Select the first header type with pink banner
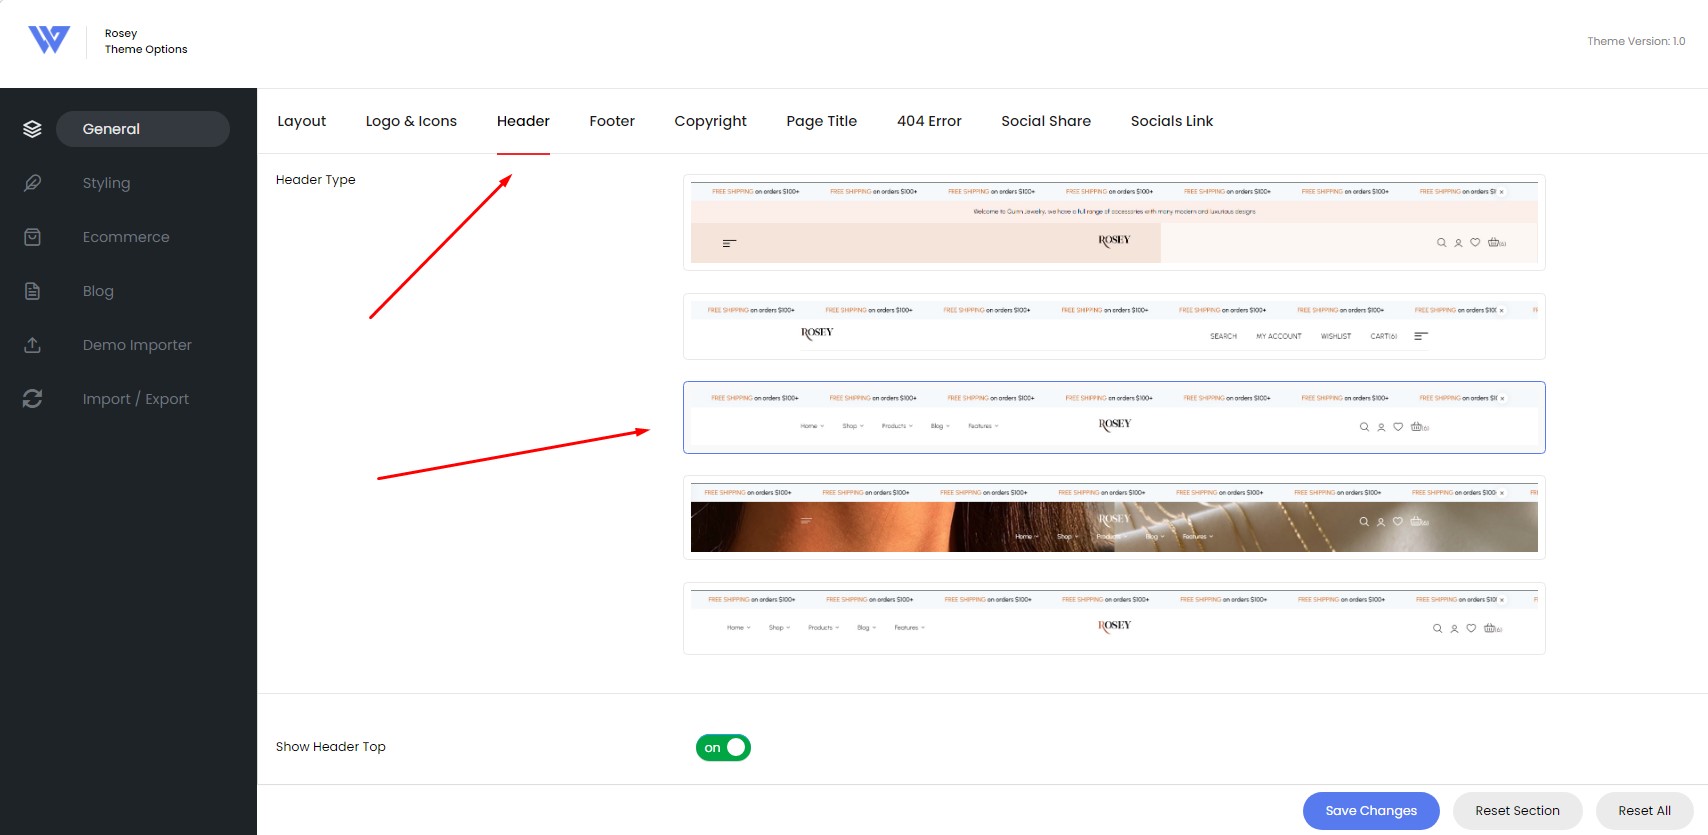 [1114, 223]
